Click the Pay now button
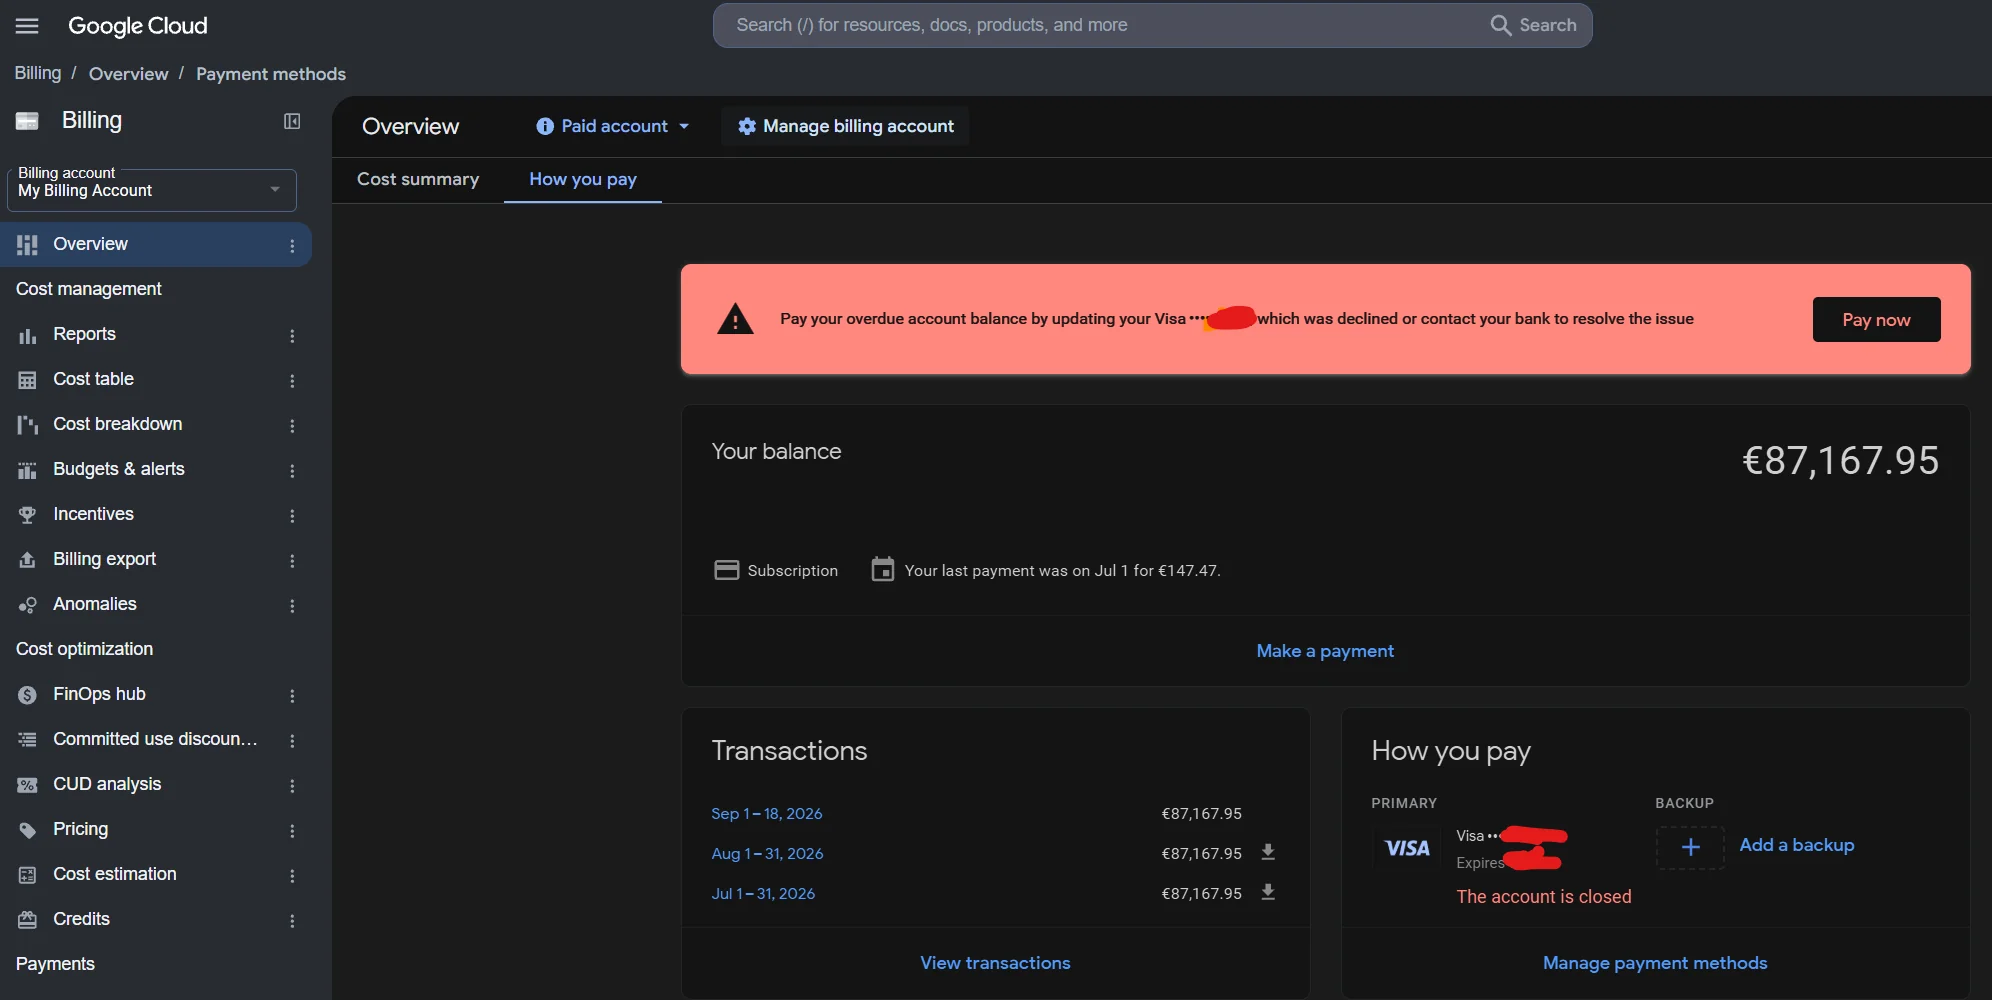 [1876, 320]
